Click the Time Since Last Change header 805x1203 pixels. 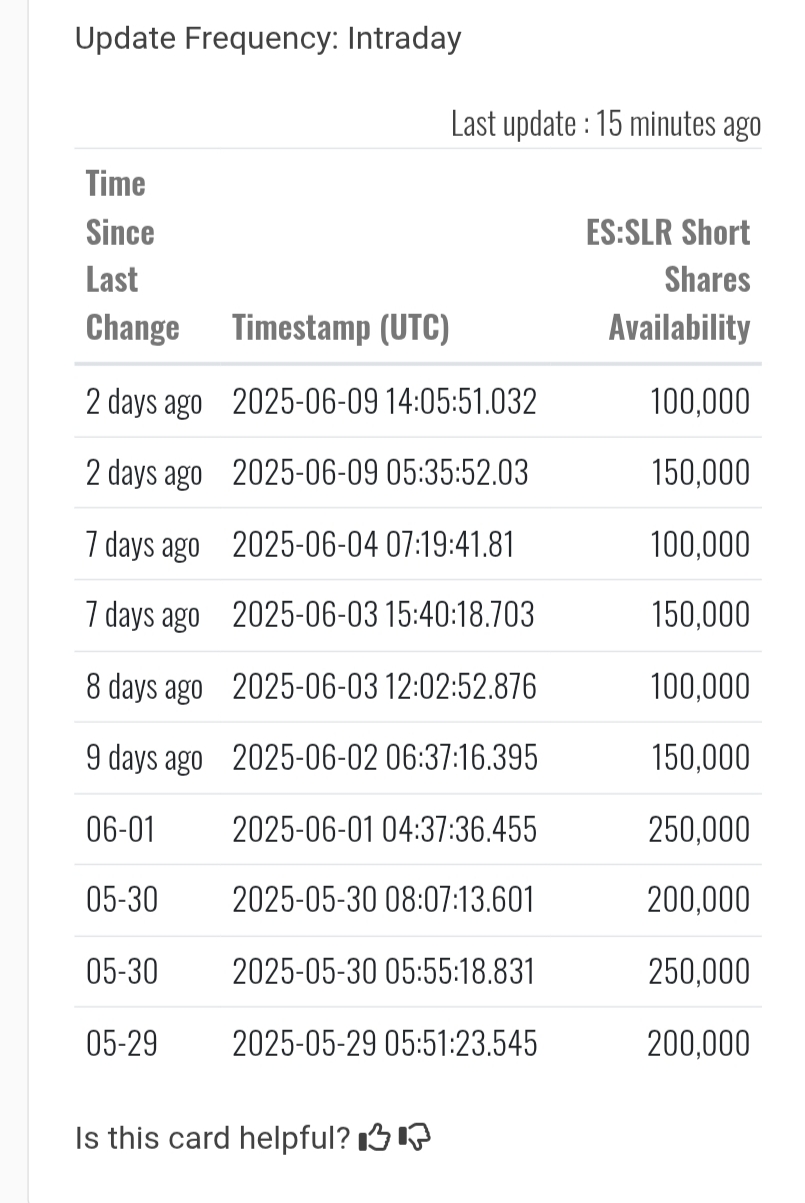pyautogui.click(x=132, y=256)
